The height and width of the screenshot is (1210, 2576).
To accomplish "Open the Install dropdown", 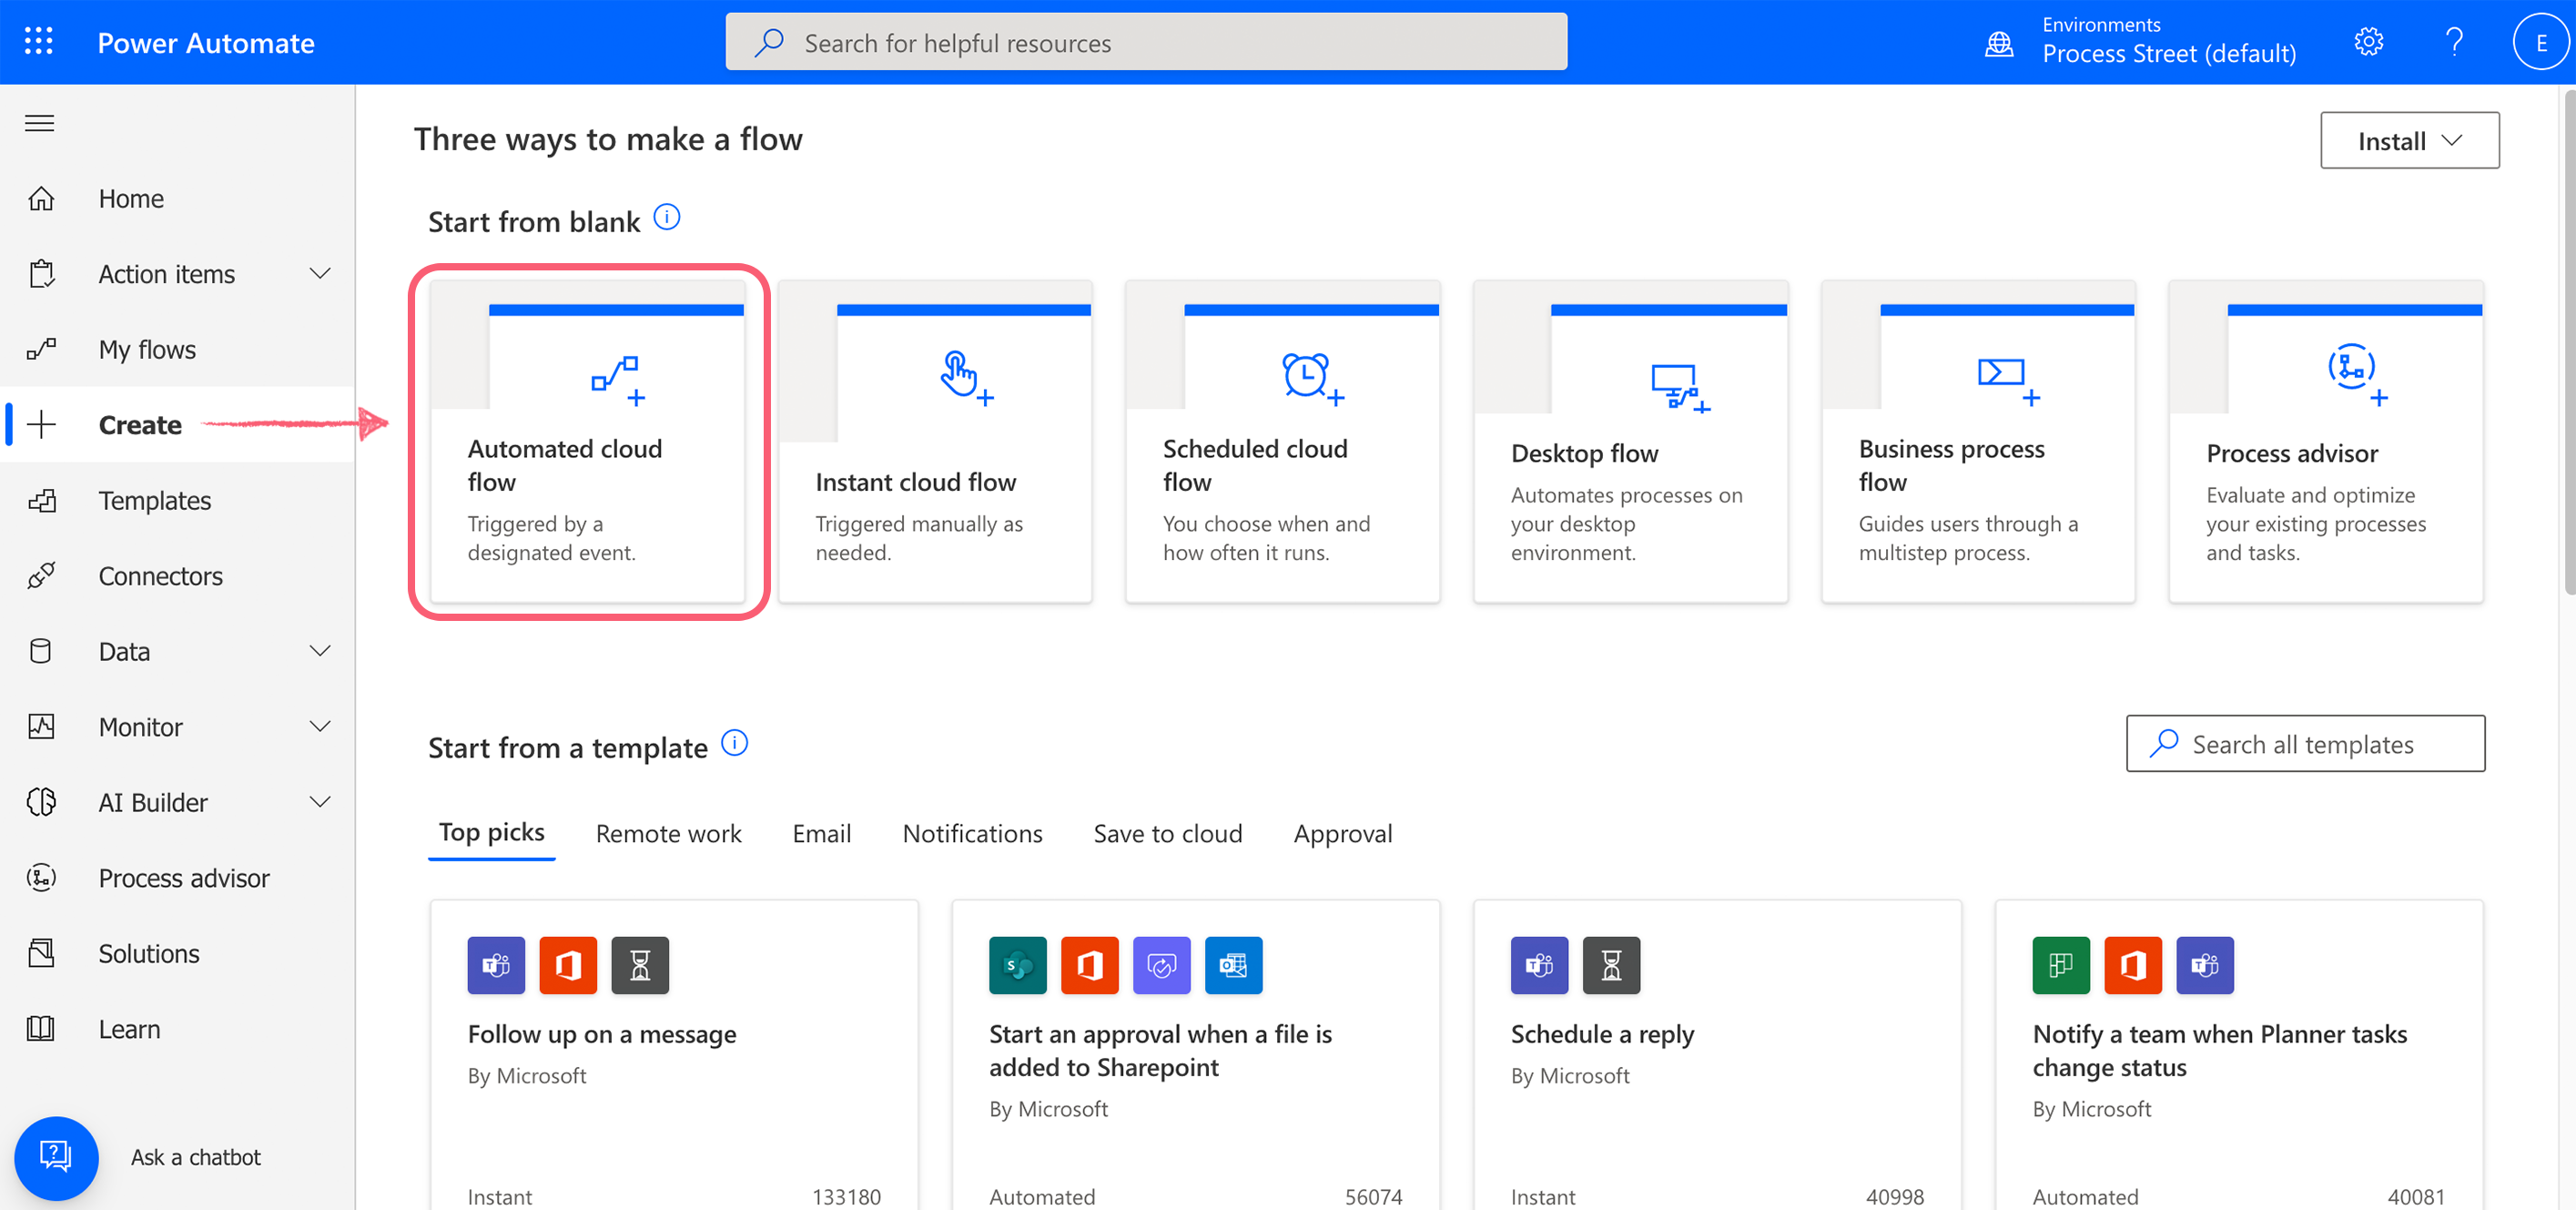I will pos(2409,140).
